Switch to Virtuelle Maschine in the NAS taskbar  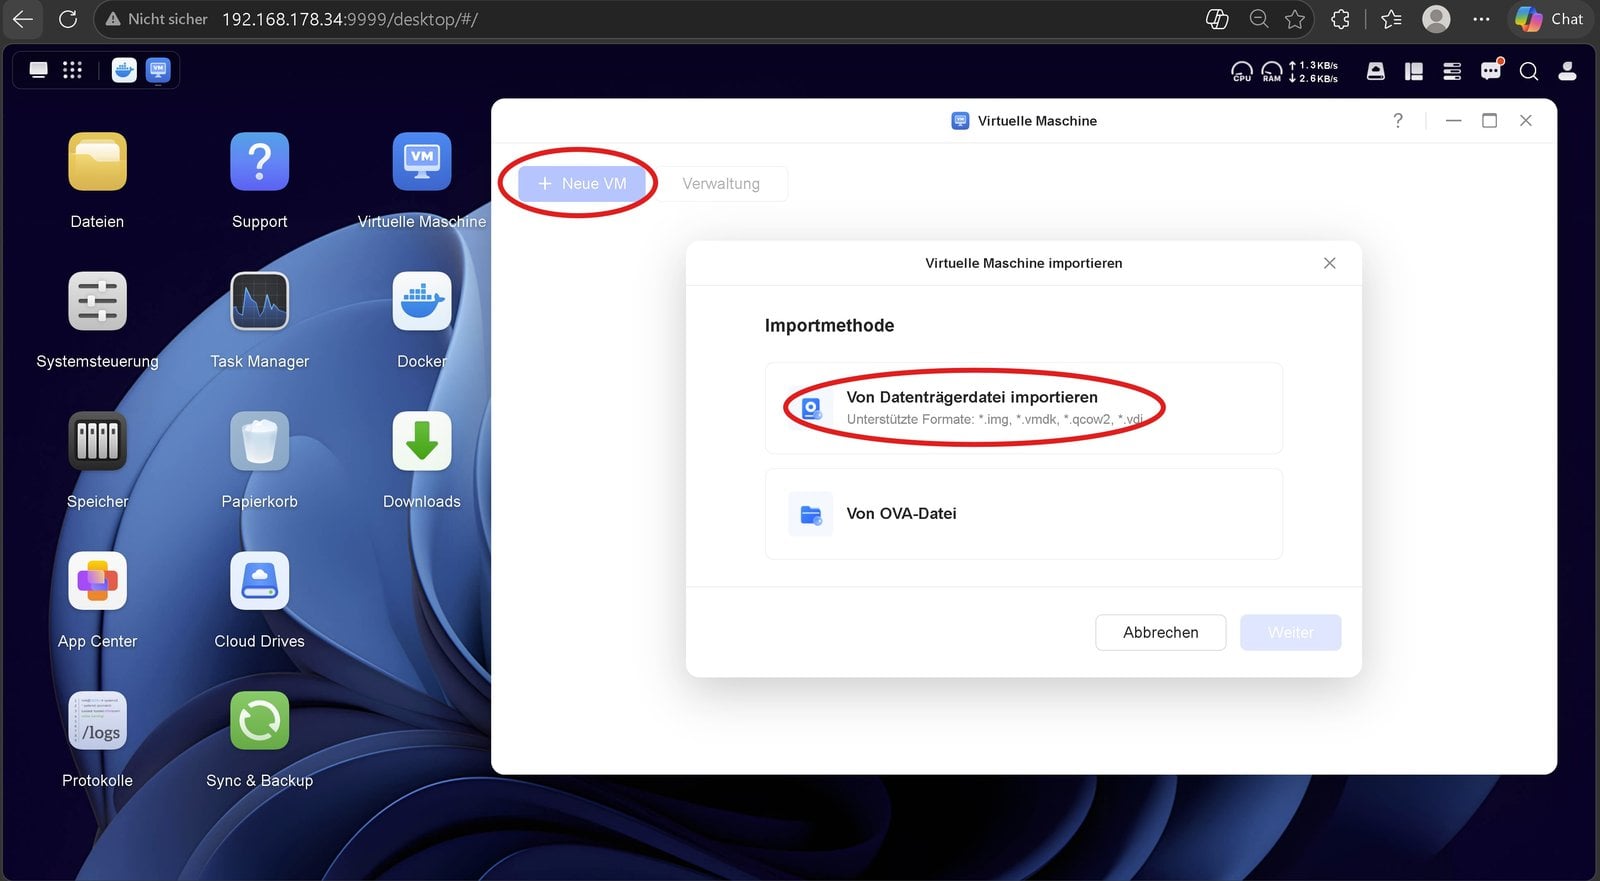point(158,70)
